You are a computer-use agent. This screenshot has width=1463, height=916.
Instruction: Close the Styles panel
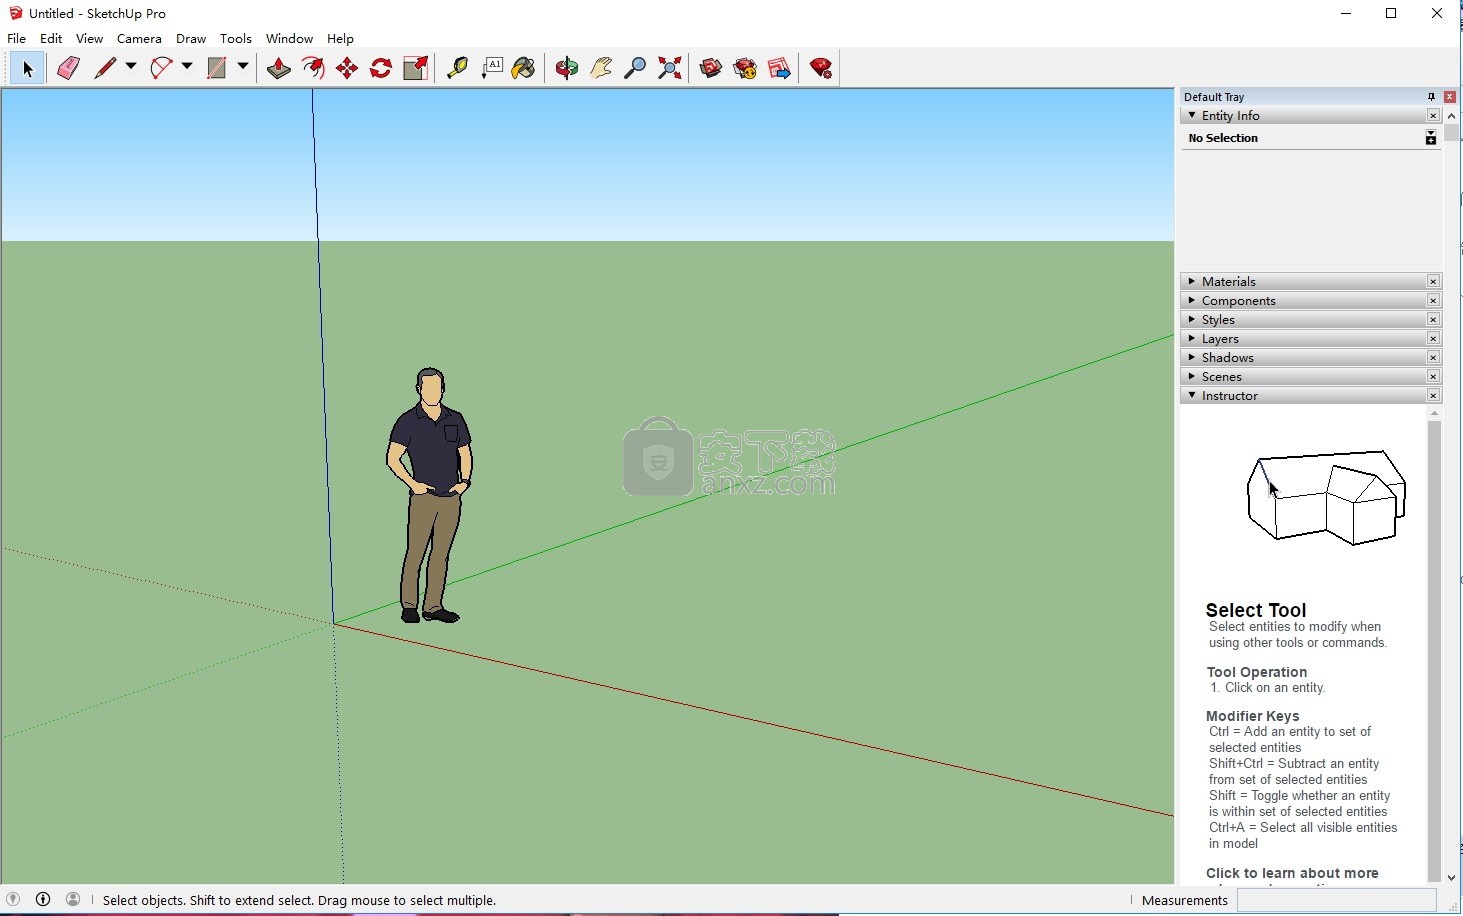(x=1433, y=320)
